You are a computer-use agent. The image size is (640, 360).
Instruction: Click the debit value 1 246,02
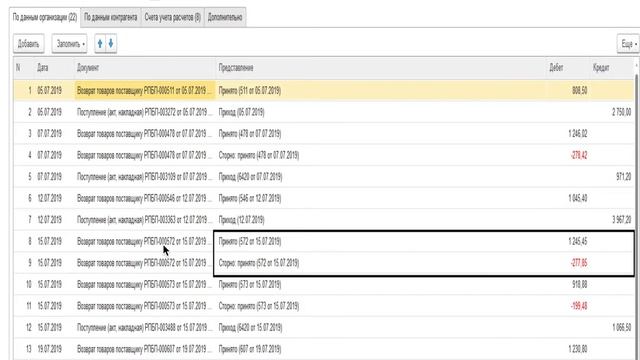[x=578, y=134]
